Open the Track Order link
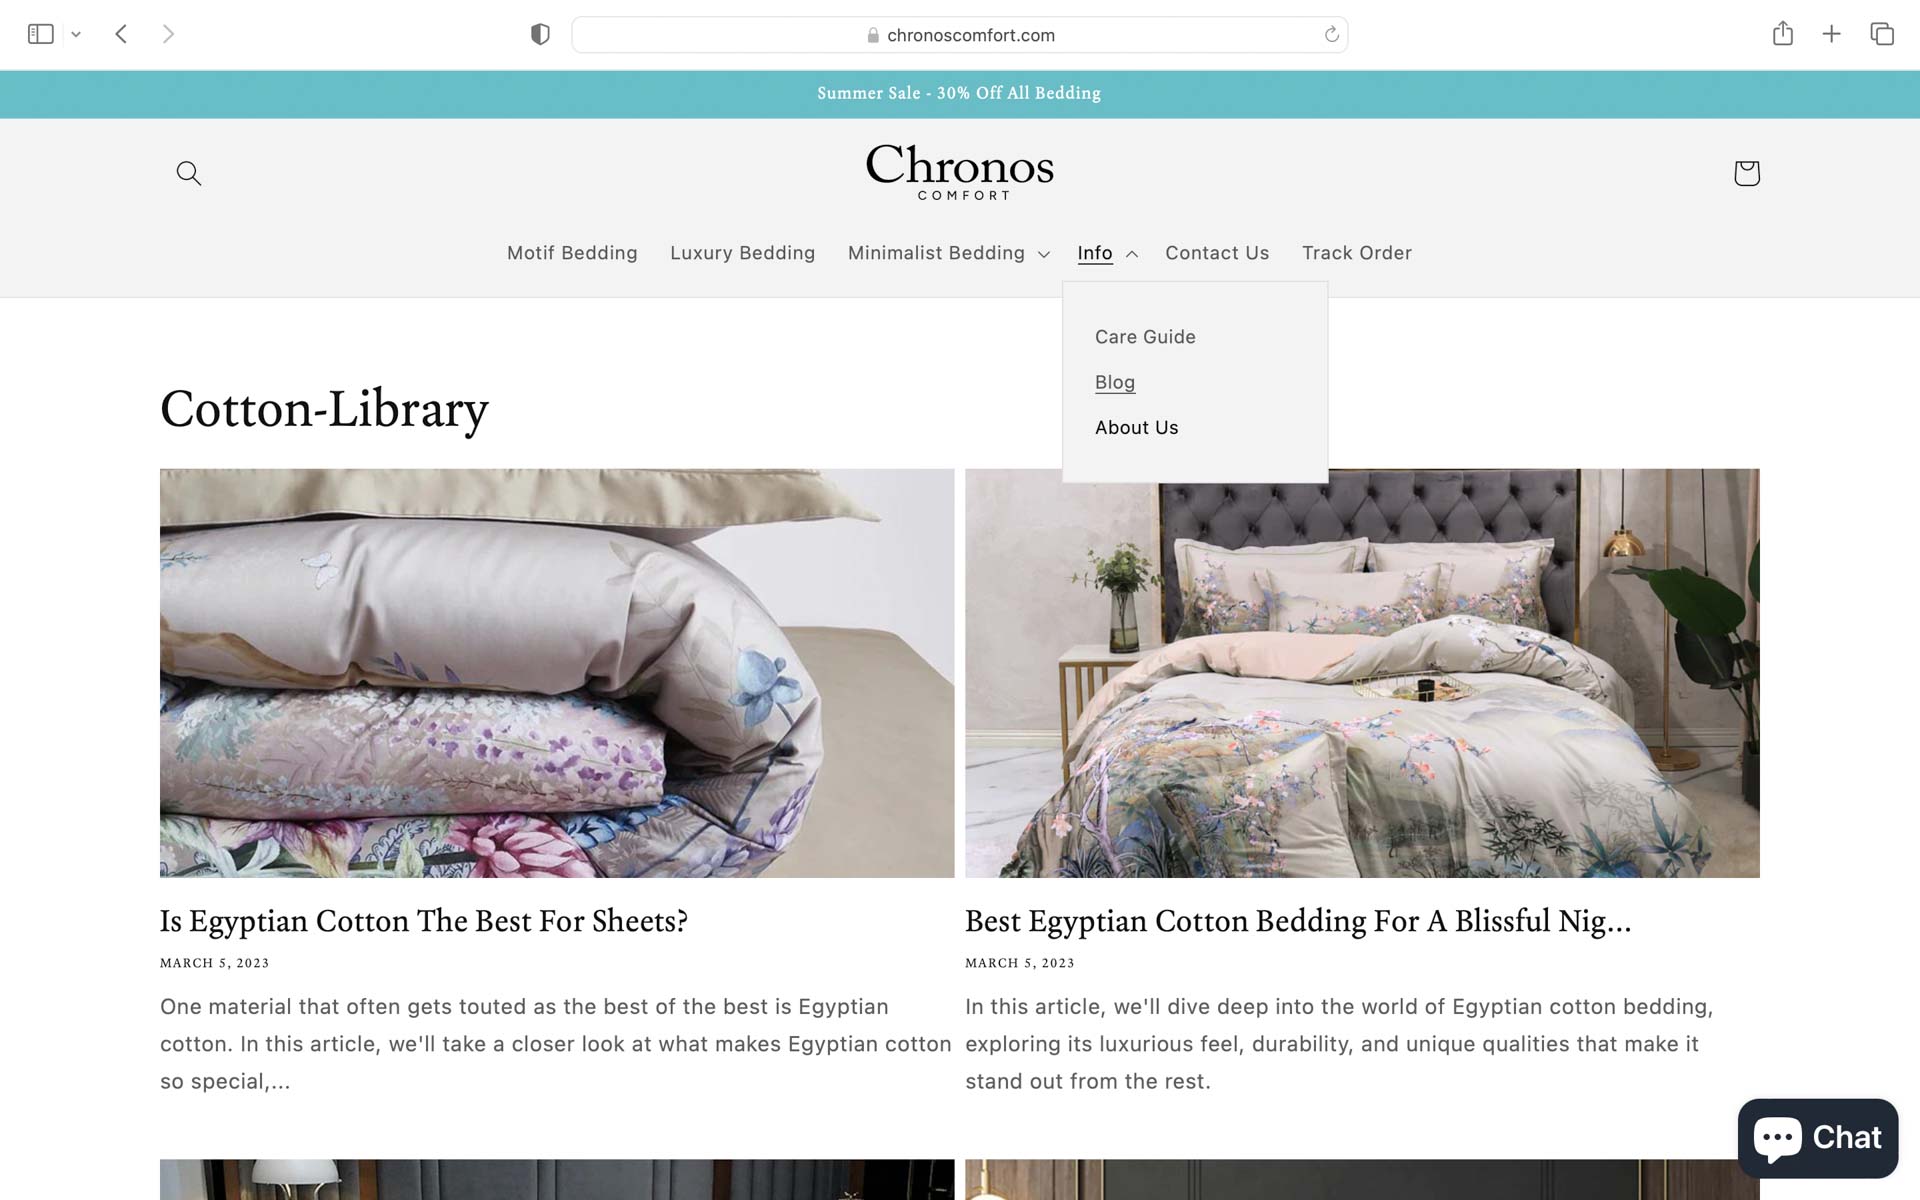The image size is (1920, 1200). click(1356, 253)
